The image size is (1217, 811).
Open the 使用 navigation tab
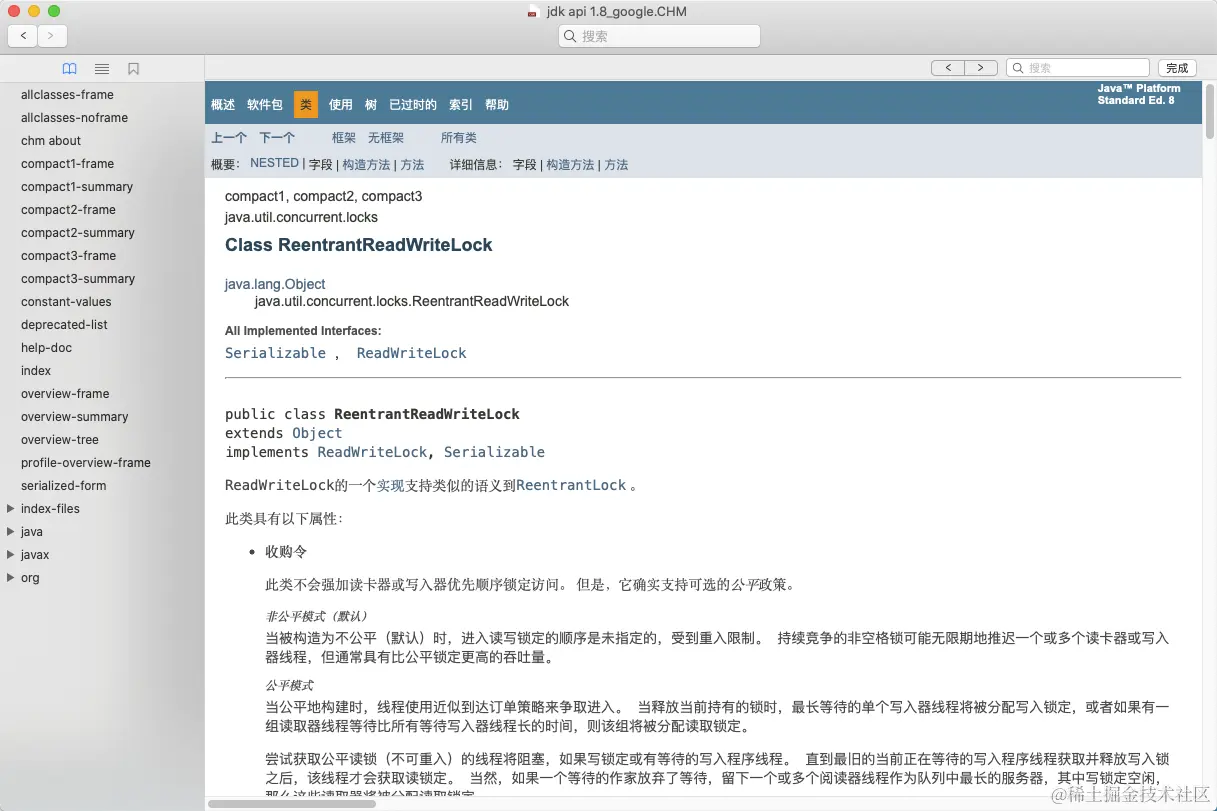tap(341, 105)
